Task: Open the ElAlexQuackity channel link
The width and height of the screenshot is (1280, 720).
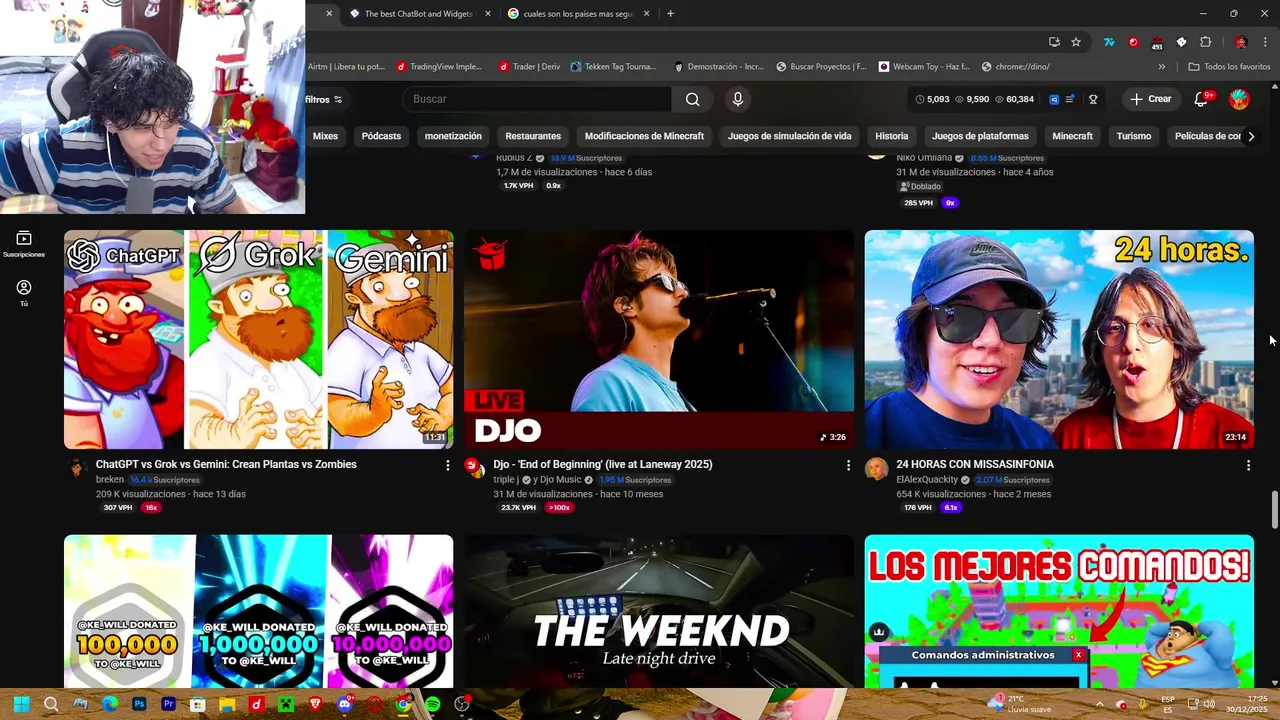Action: pos(927,480)
